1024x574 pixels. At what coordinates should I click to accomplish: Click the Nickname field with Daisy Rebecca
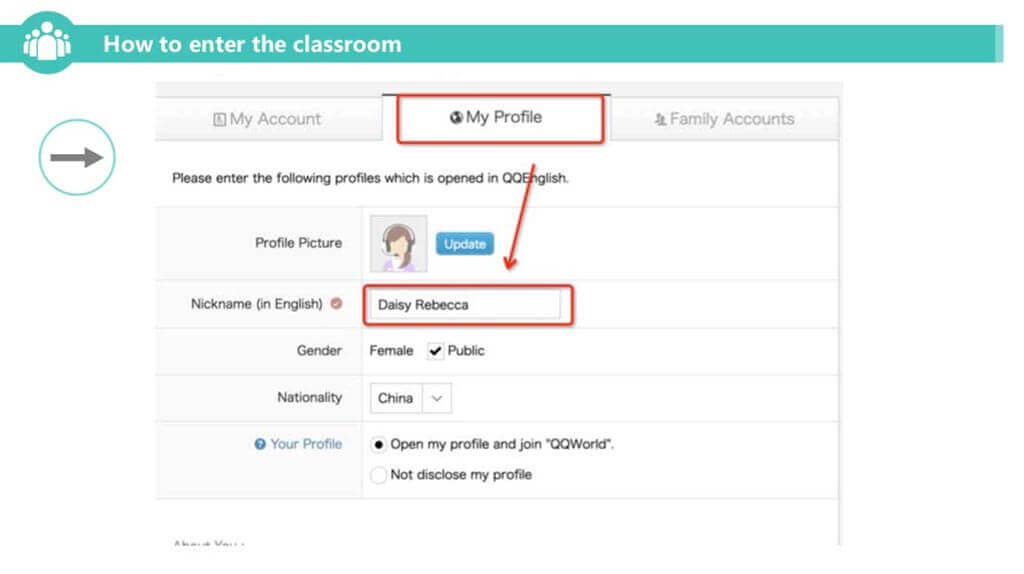click(468, 305)
